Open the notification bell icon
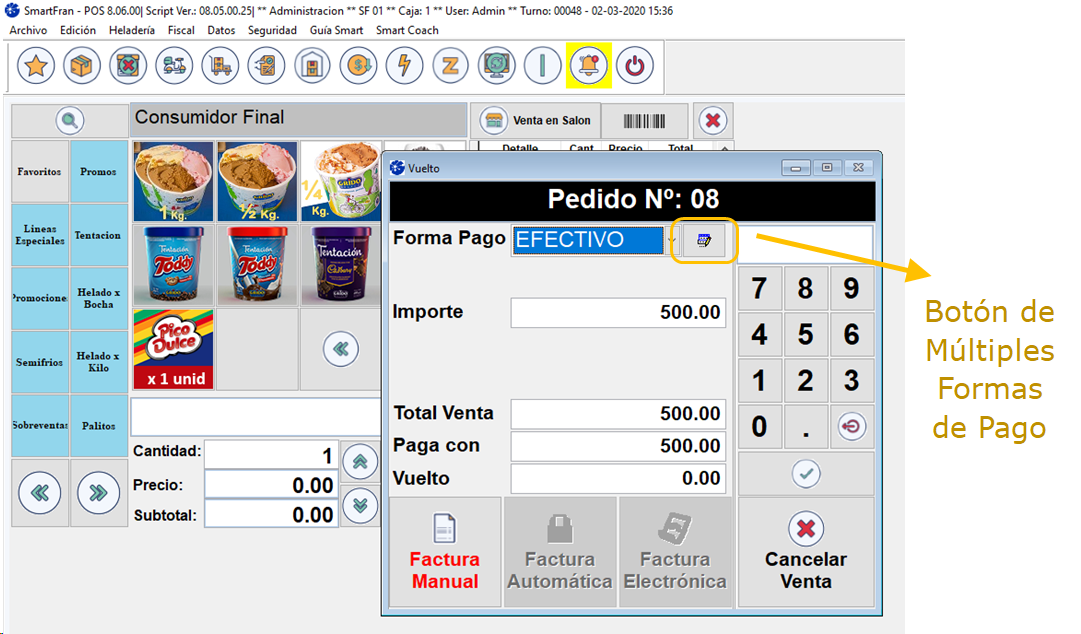Image resolution: width=1081 pixels, height=634 pixels. pyautogui.click(x=588, y=67)
